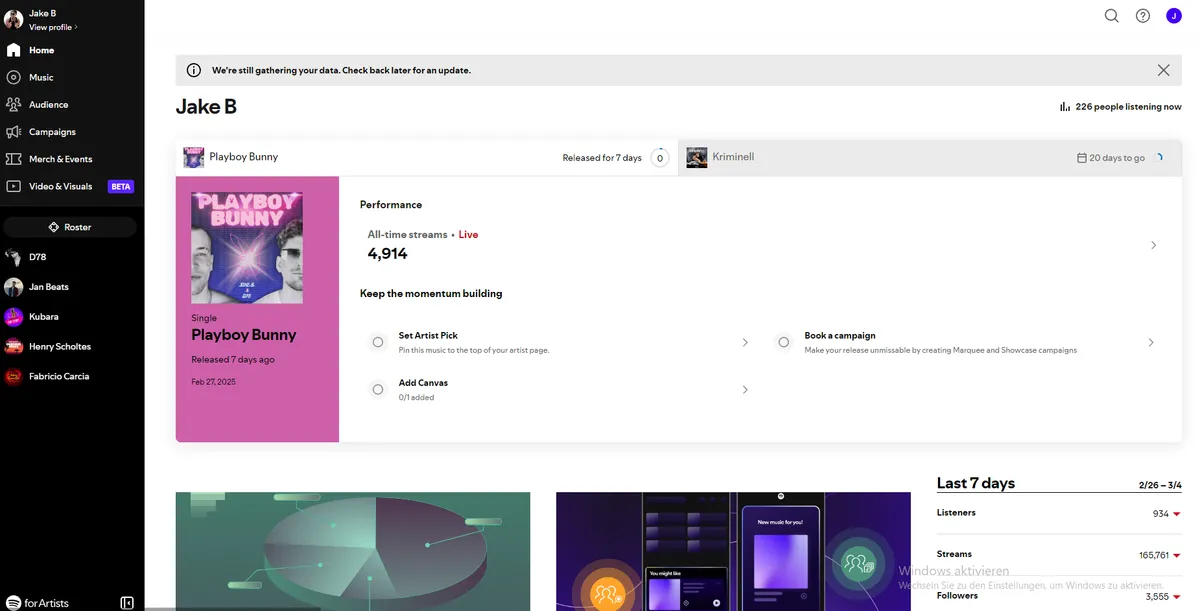This screenshot has height=611, width=1200.
Task: Click Jake B profile picture in sidebar
Action: [x=13, y=19]
